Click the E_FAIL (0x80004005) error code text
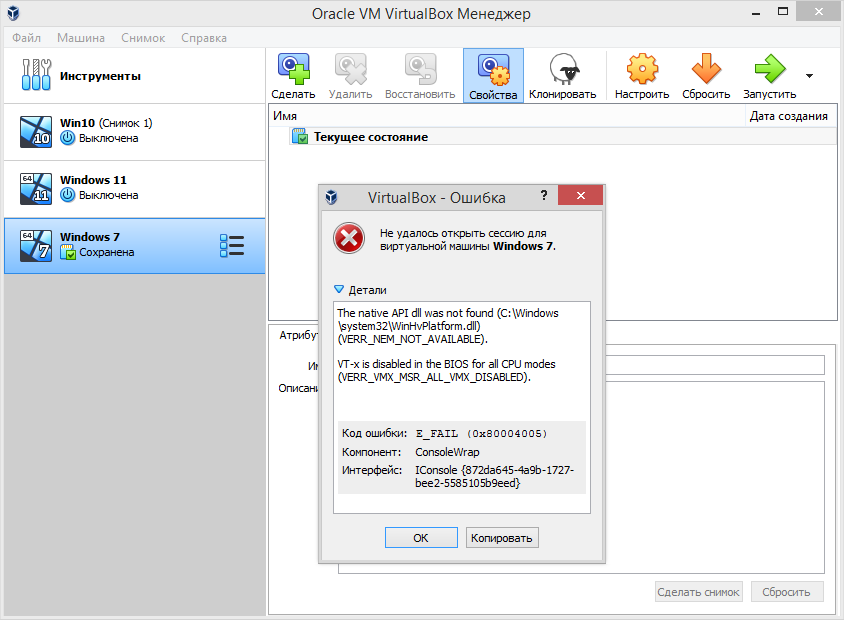The image size is (844, 620). click(481, 433)
